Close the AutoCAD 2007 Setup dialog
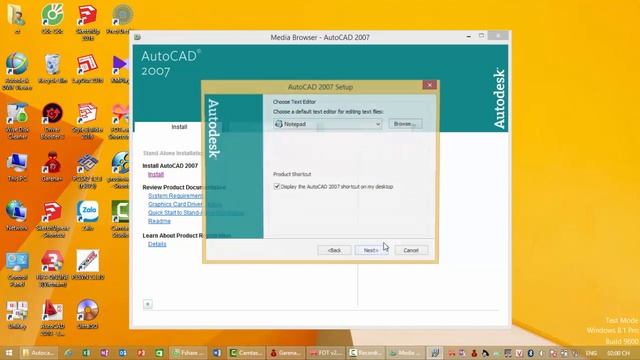This screenshot has height=360, width=640. 429,85
